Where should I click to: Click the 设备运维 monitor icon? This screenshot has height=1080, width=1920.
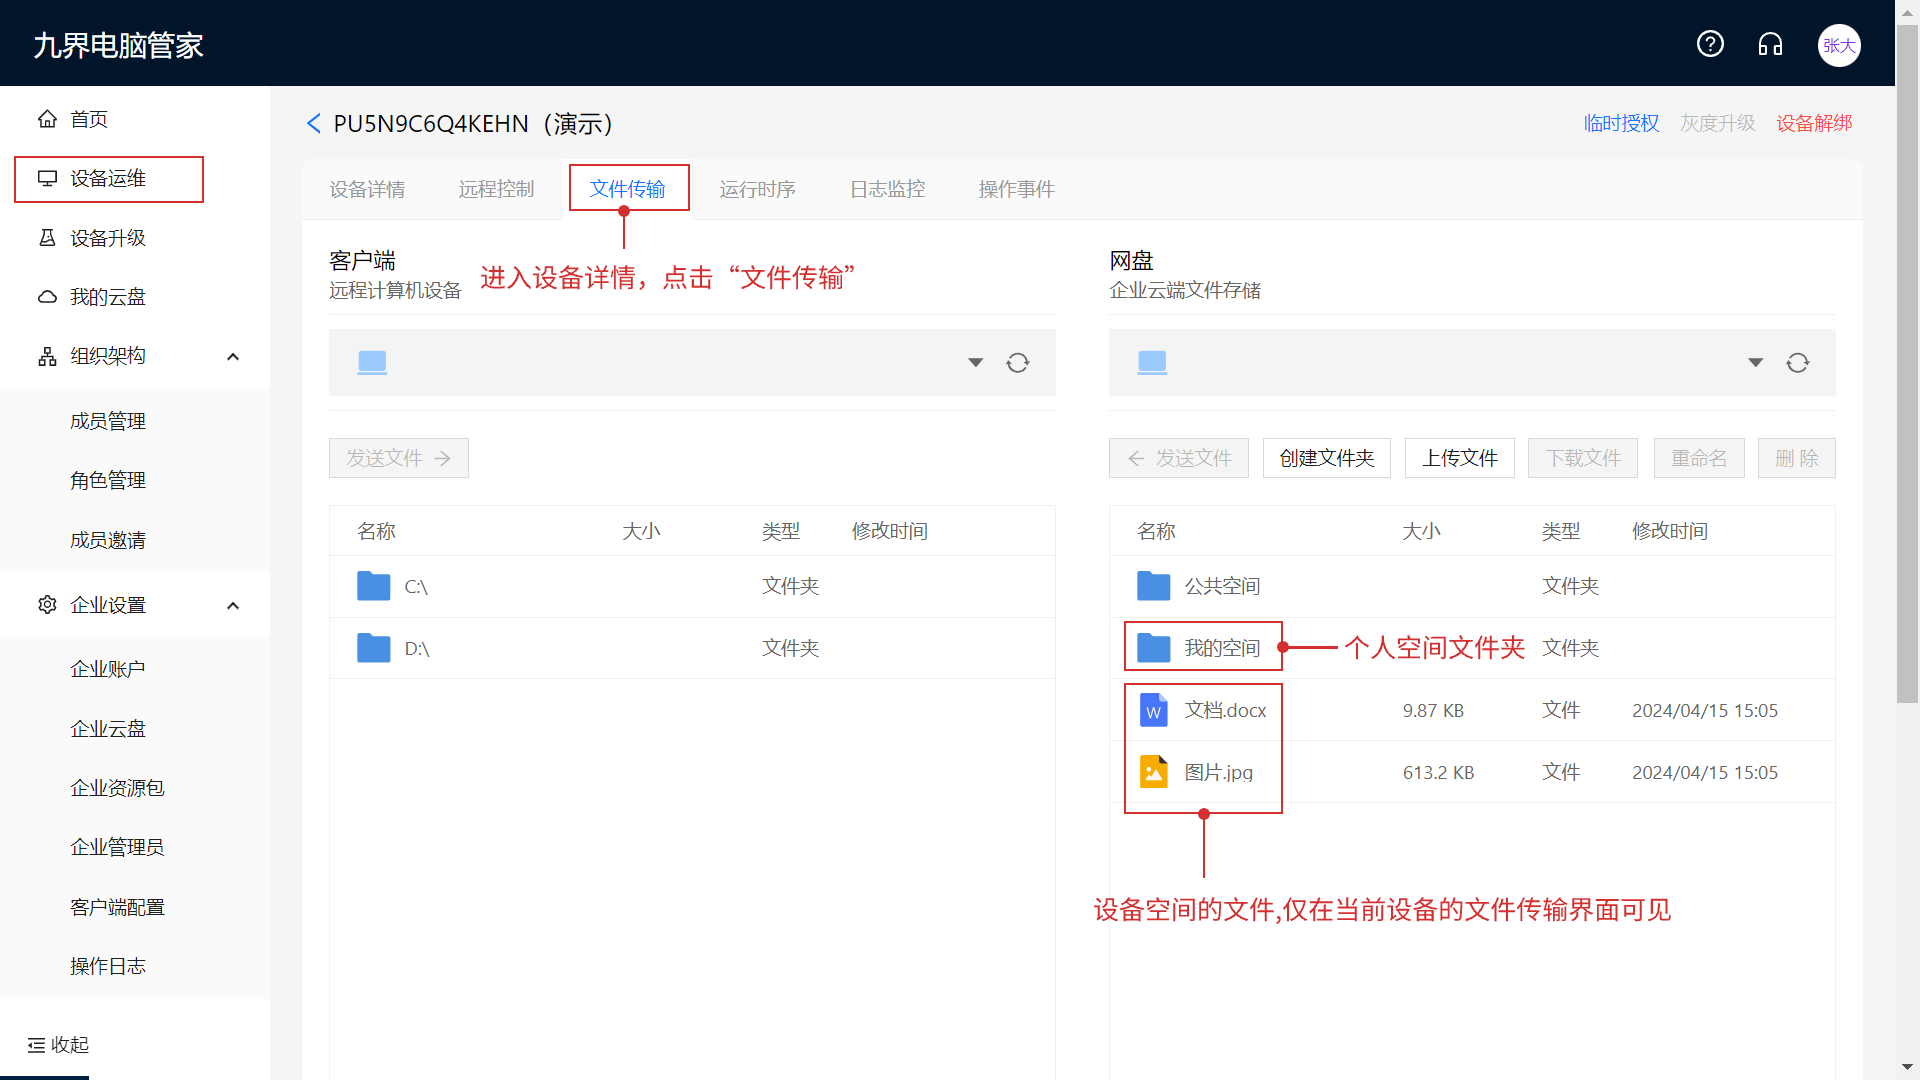(47, 178)
